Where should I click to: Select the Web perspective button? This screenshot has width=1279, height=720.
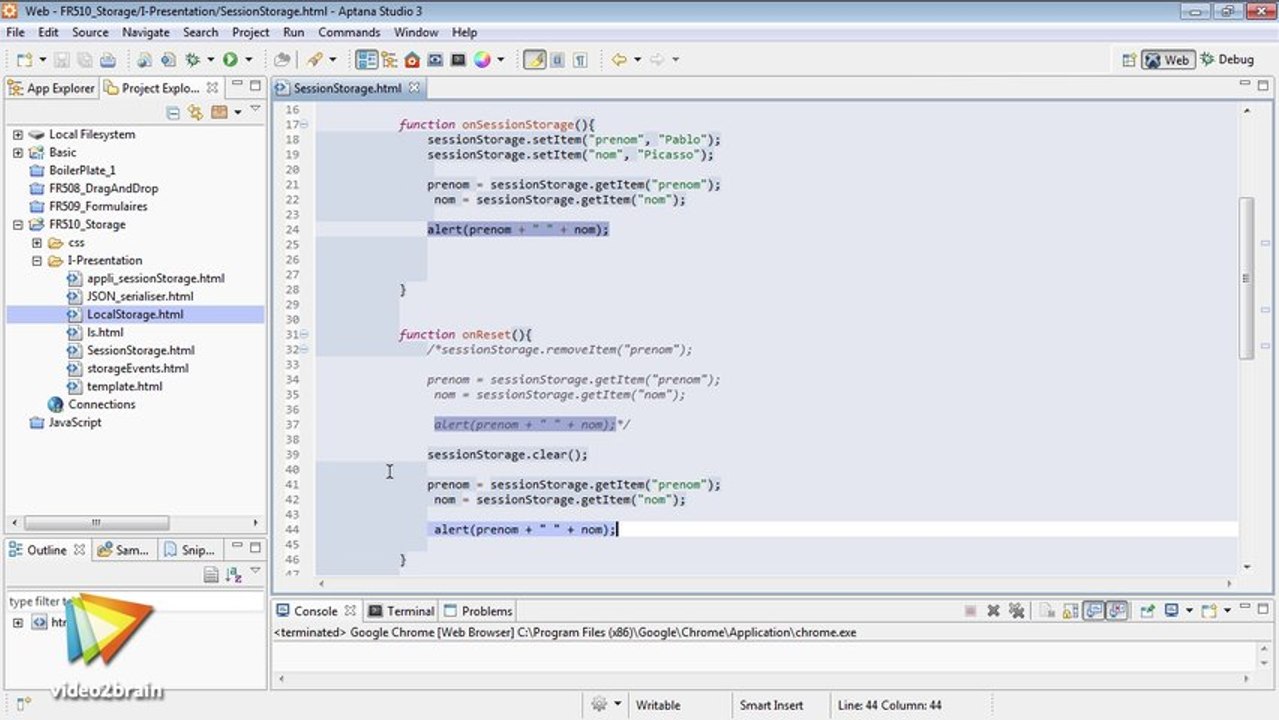pos(1167,60)
